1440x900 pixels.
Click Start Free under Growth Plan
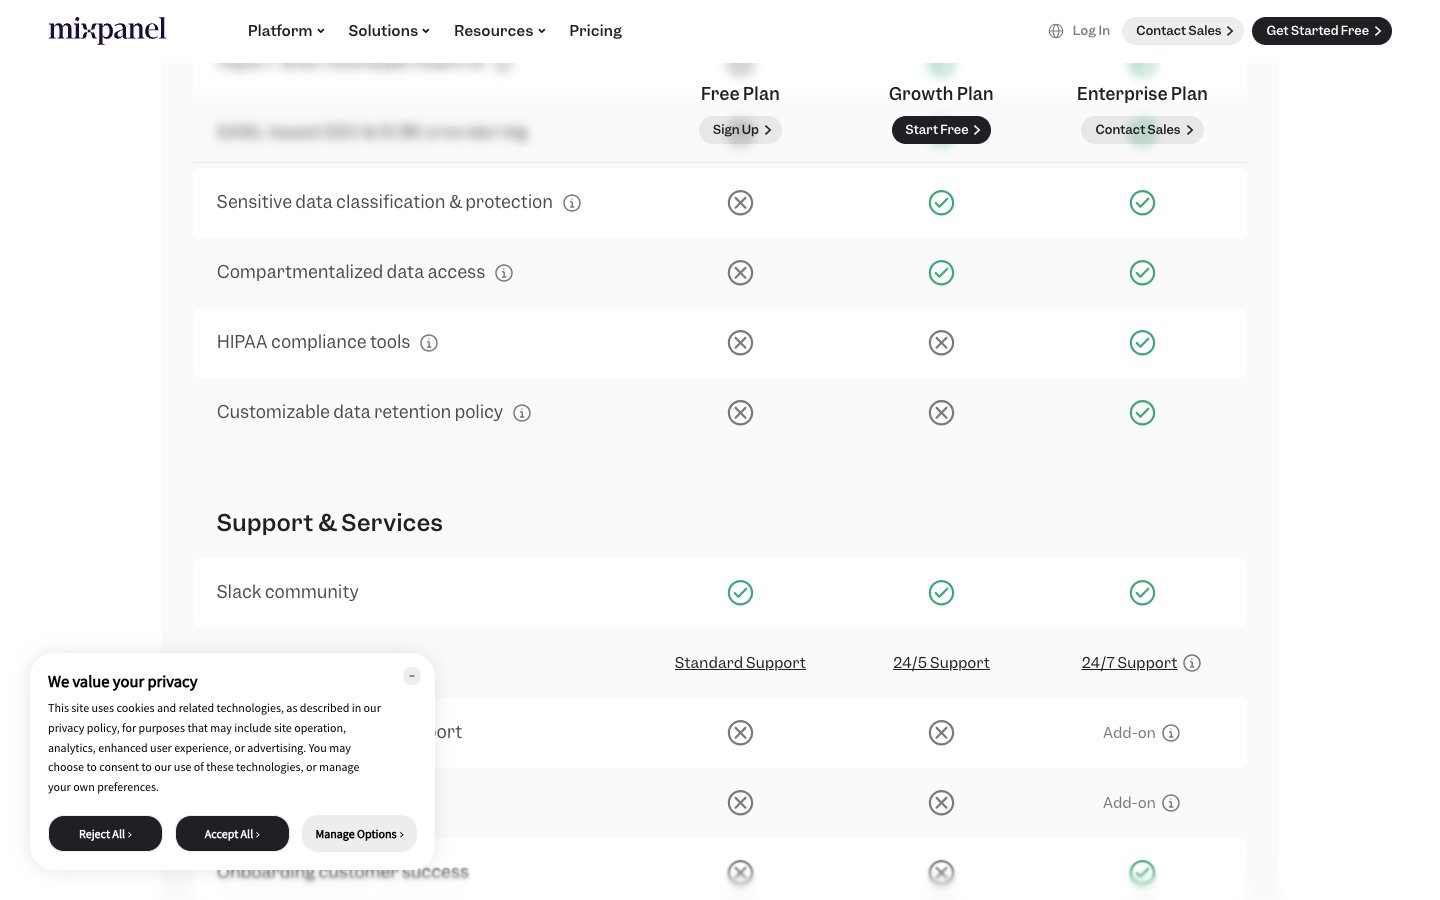(941, 130)
